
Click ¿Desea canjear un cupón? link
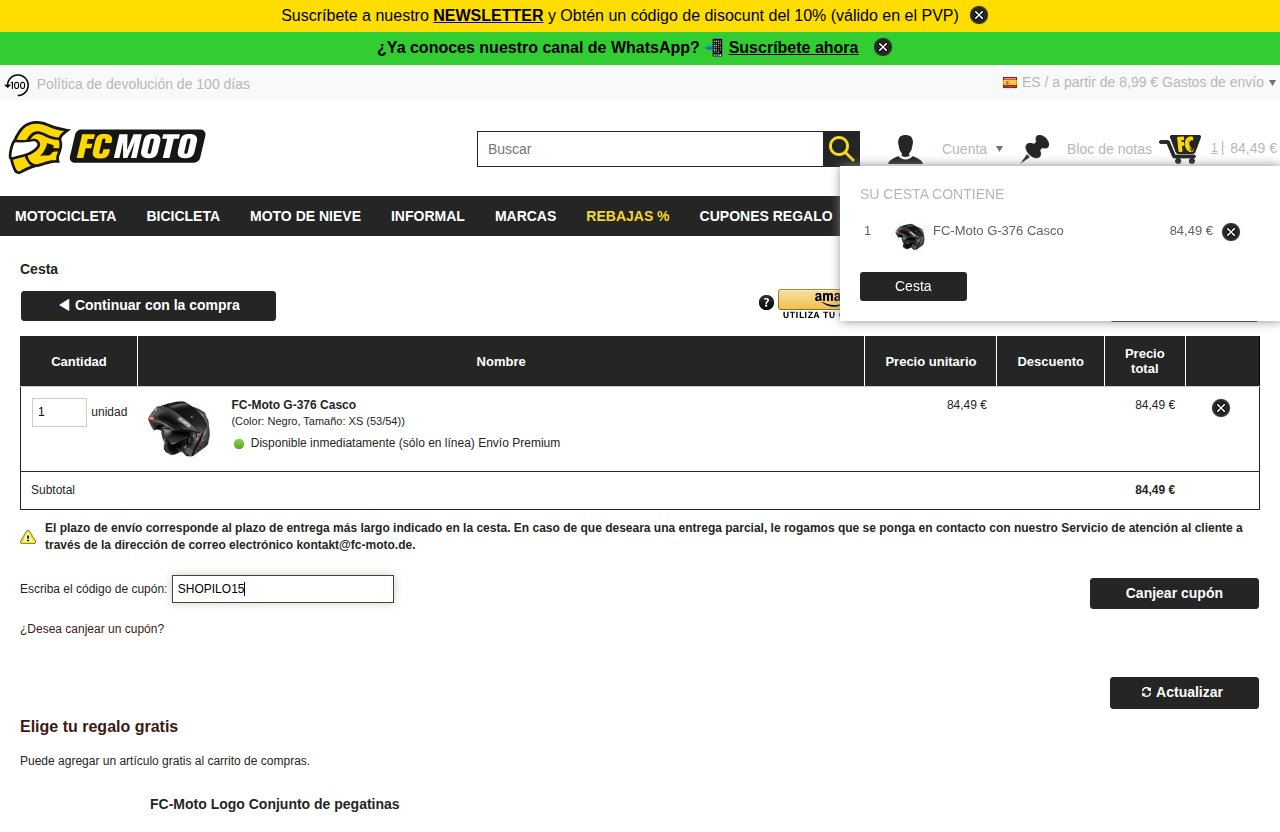tap(92, 629)
